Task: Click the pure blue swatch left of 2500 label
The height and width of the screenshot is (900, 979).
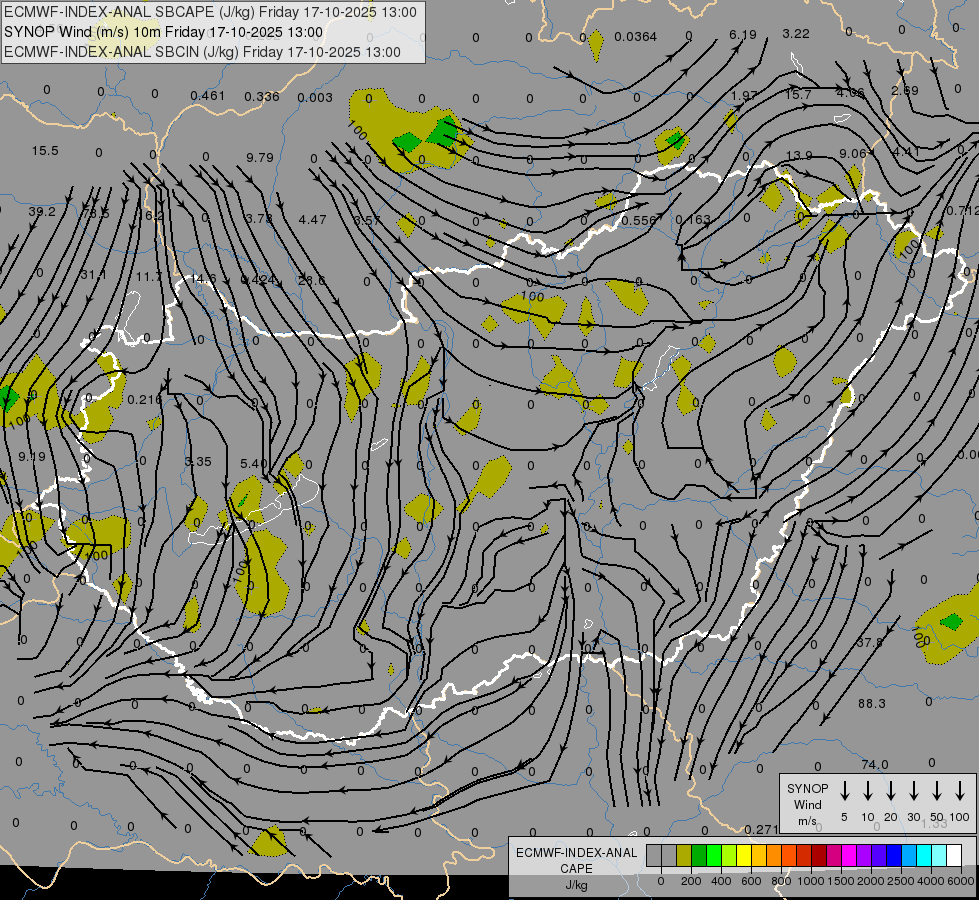Action: (894, 856)
